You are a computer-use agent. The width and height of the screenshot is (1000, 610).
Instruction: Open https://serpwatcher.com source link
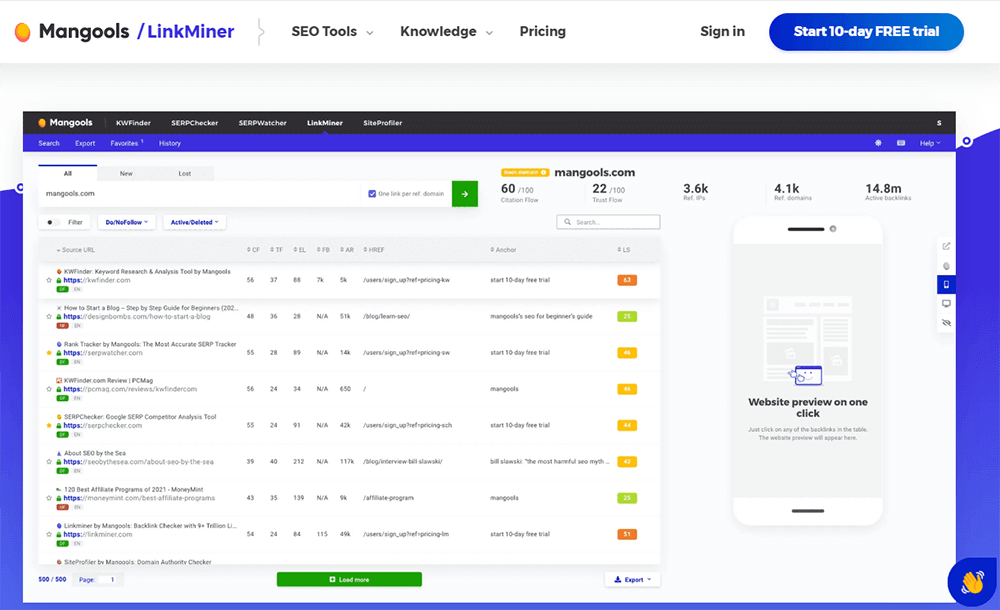coord(103,353)
